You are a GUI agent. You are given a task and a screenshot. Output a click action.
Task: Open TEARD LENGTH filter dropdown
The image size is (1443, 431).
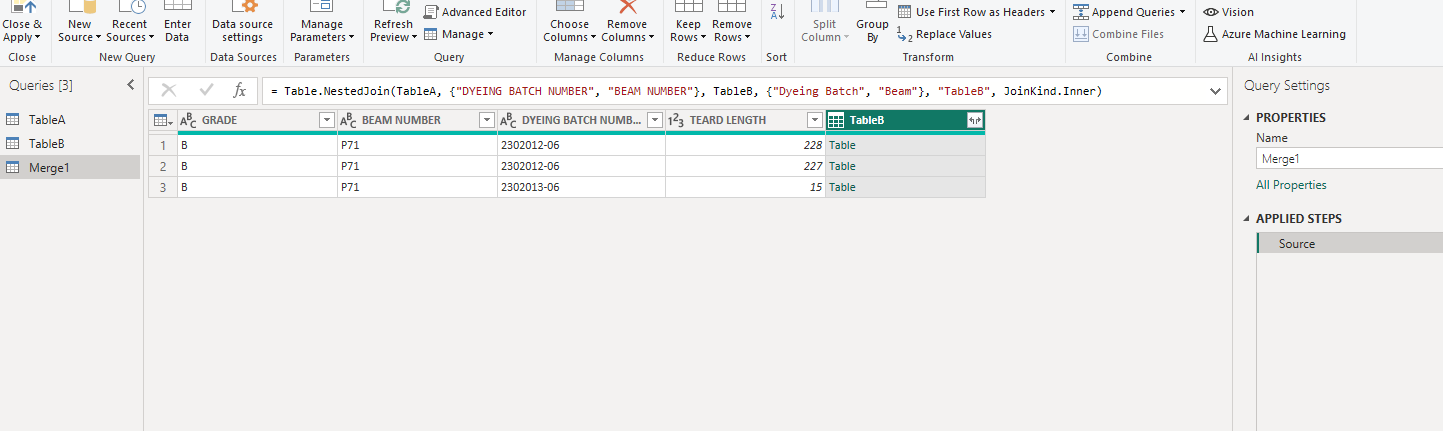point(814,120)
